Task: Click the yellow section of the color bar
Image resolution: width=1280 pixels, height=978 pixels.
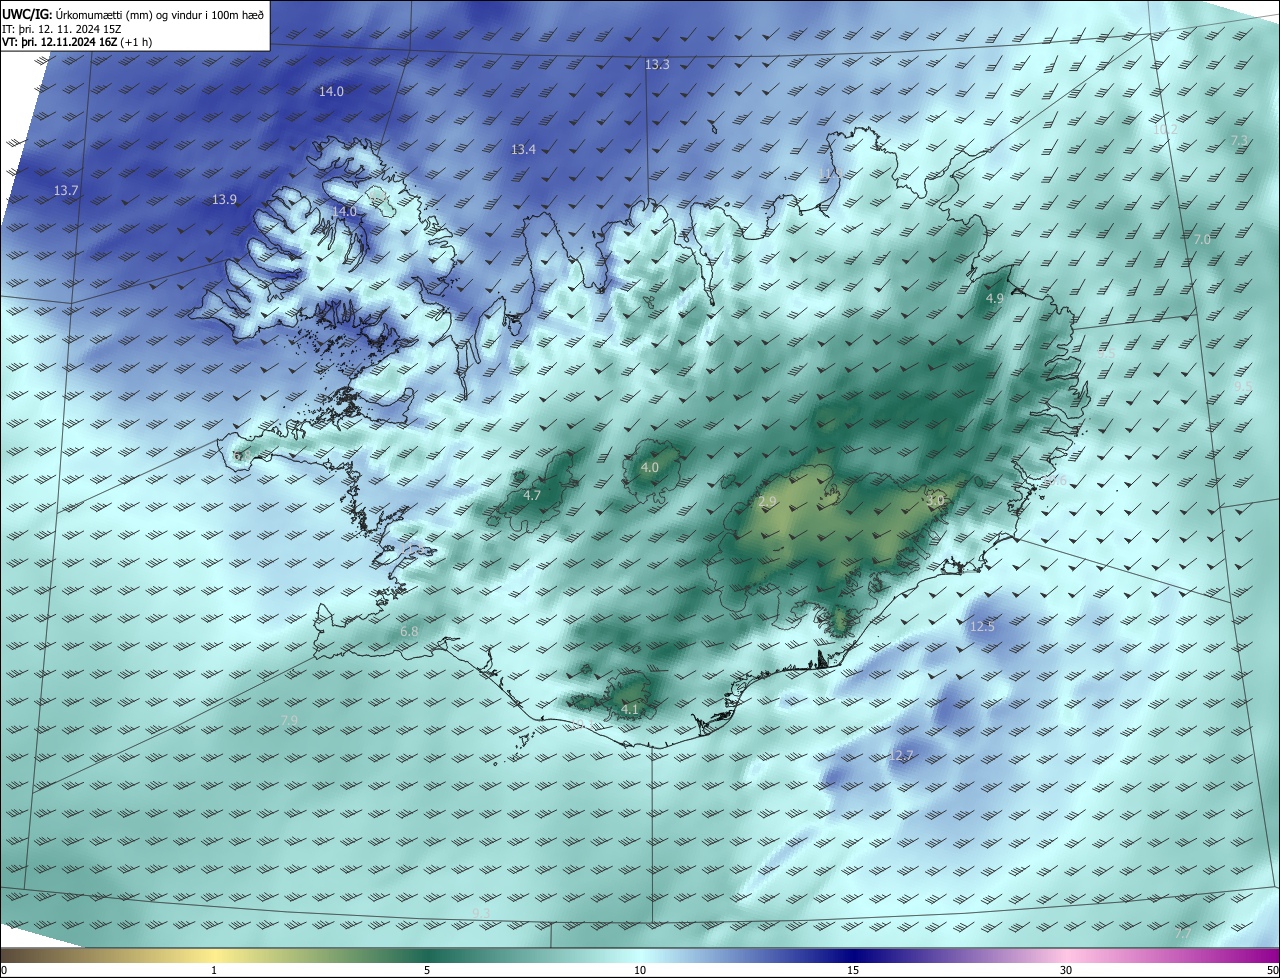Action: (215, 955)
